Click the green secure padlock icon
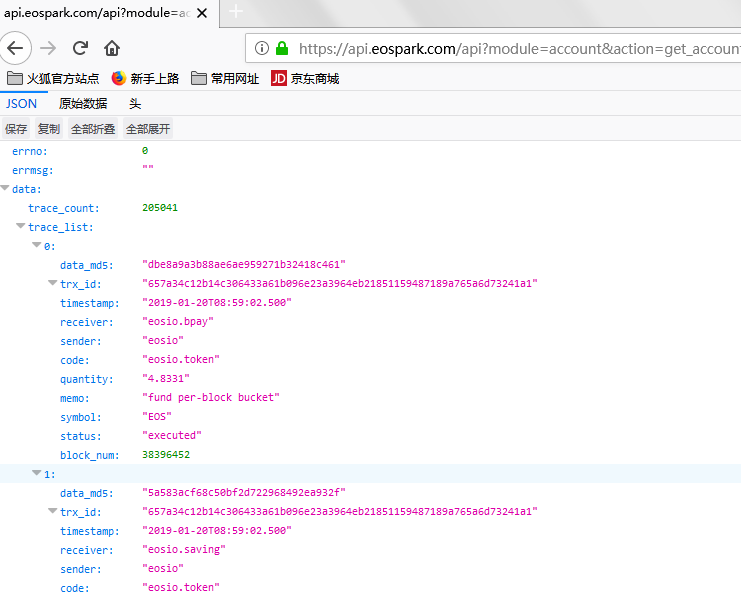 [282, 48]
